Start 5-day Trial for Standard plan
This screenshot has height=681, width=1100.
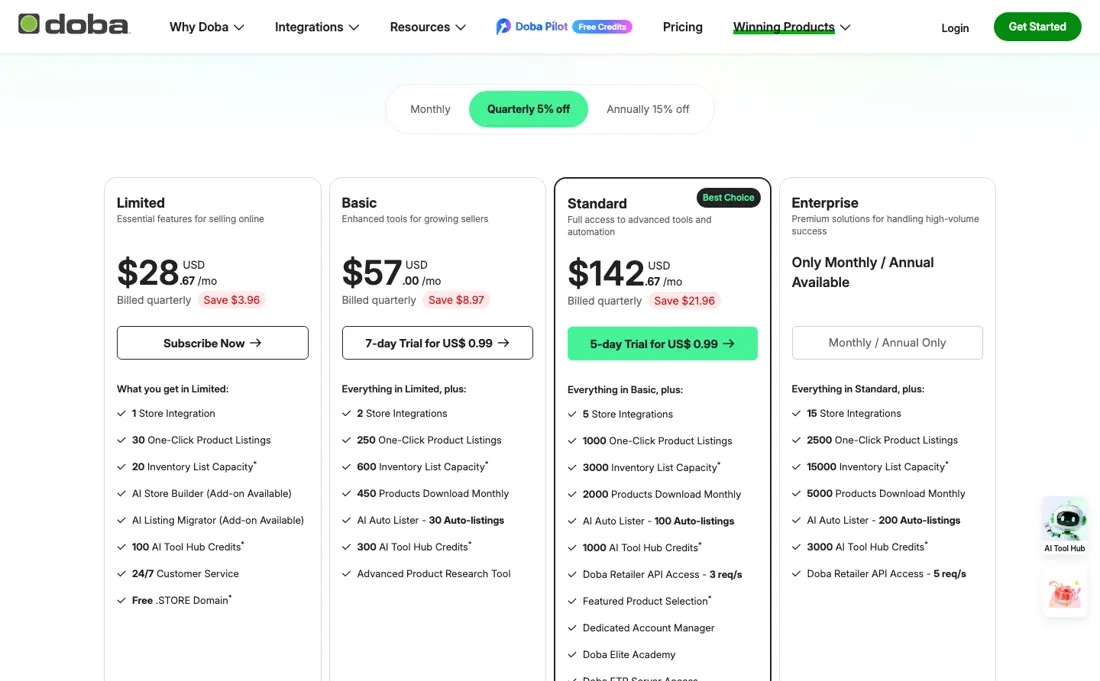click(662, 344)
